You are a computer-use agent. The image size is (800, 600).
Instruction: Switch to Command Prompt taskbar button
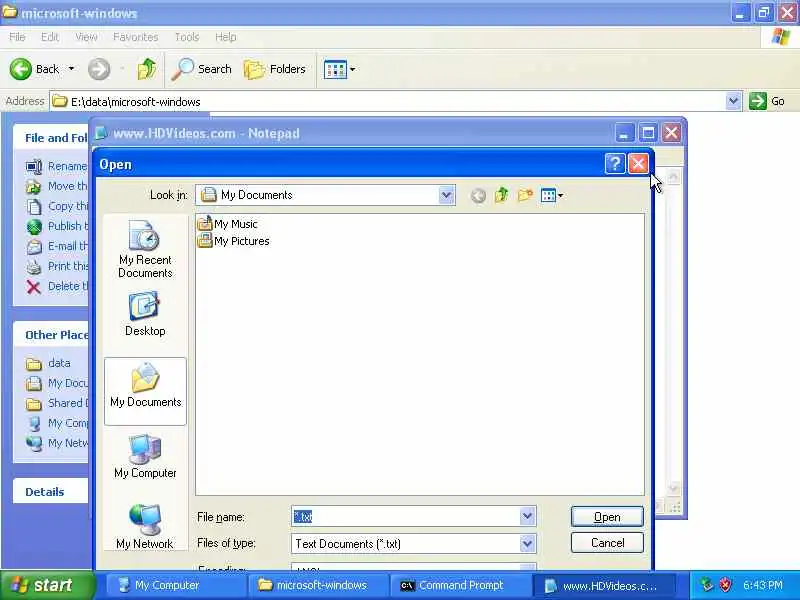coord(460,585)
